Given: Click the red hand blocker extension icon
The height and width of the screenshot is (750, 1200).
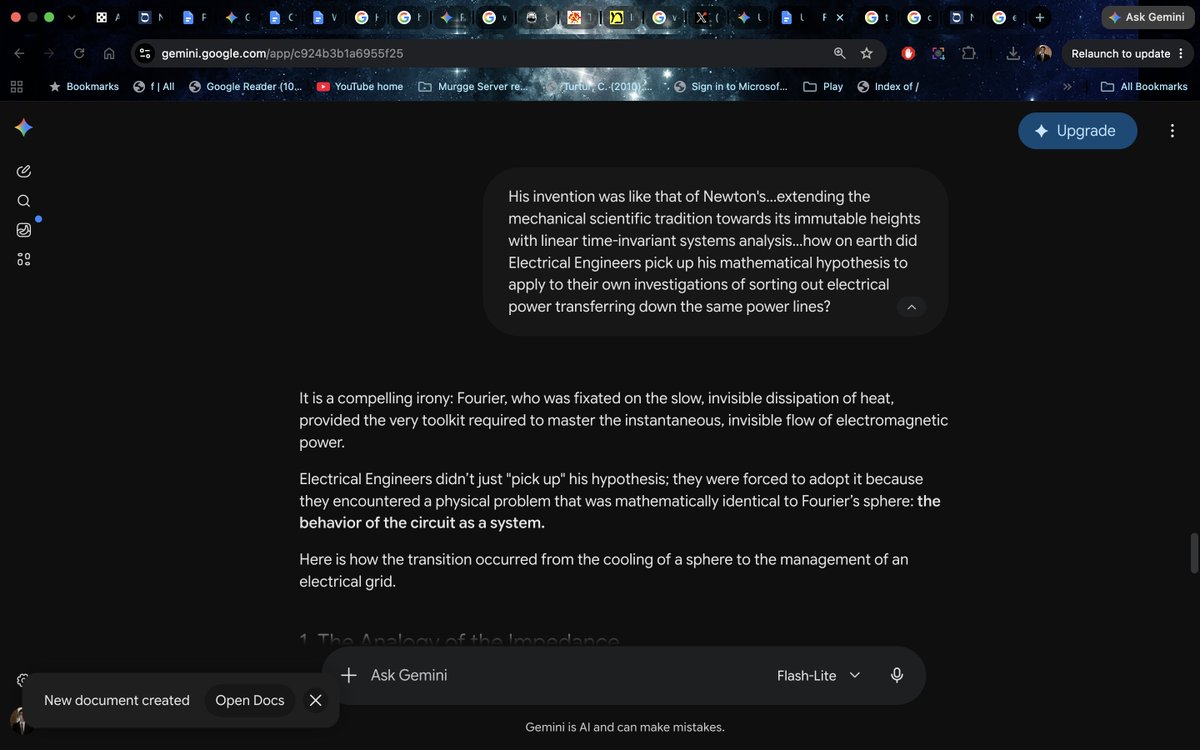Looking at the screenshot, I should (909, 54).
